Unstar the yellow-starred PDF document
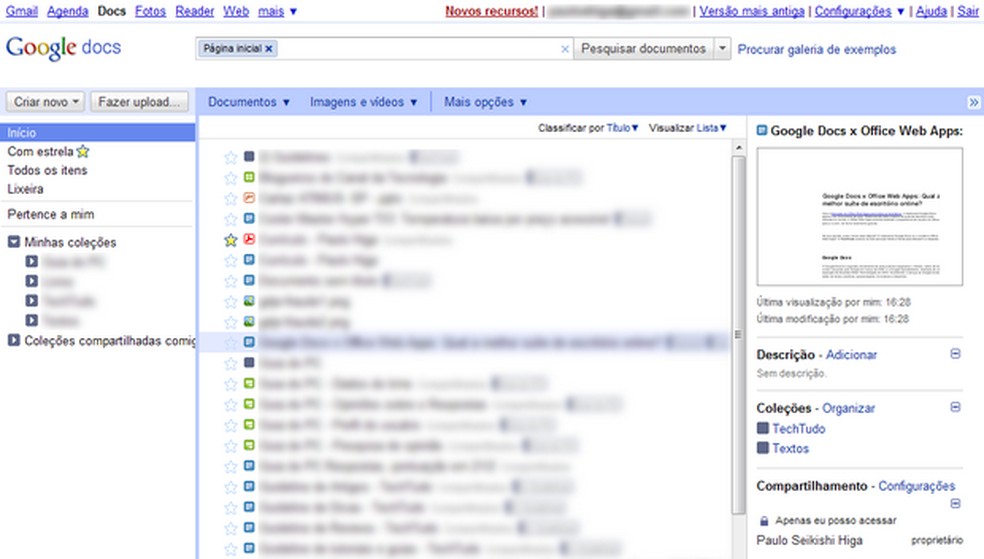This screenshot has height=559, width=984. click(230, 240)
